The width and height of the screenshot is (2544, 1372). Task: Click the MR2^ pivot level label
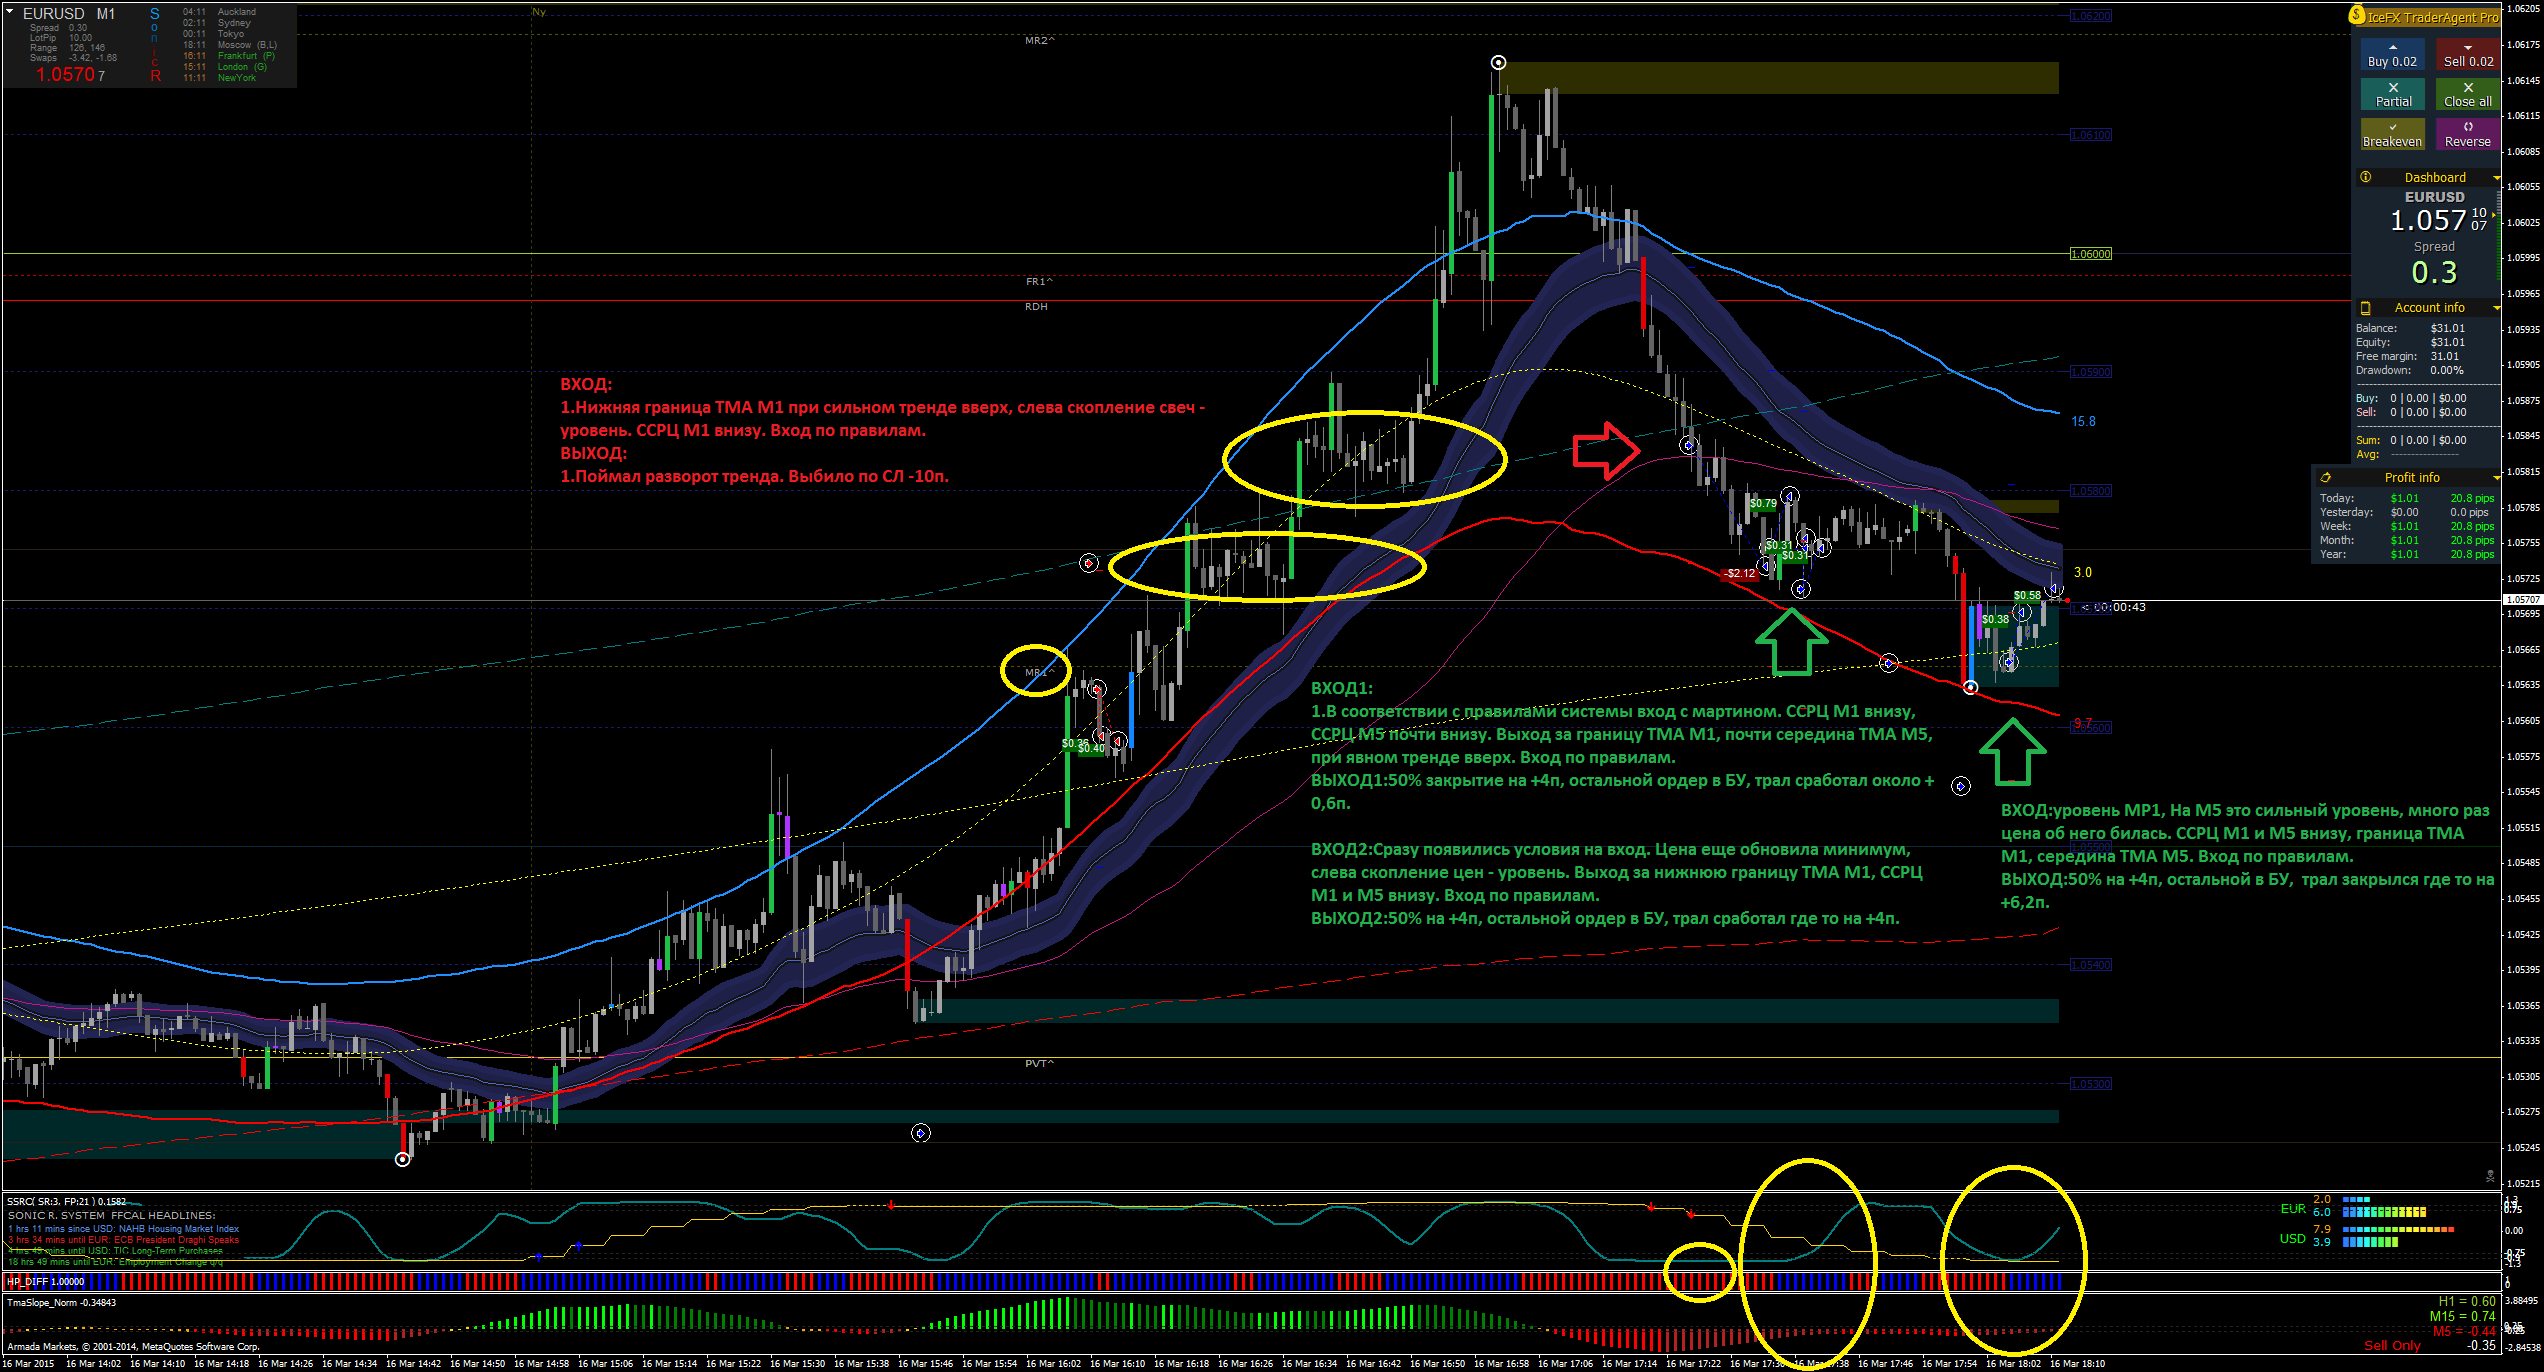tap(1040, 41)
